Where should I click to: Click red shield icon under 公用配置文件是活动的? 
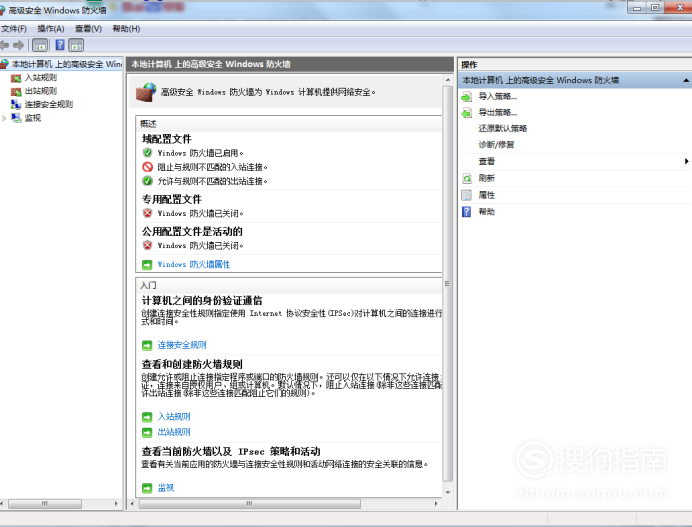[x=147, y=245]
